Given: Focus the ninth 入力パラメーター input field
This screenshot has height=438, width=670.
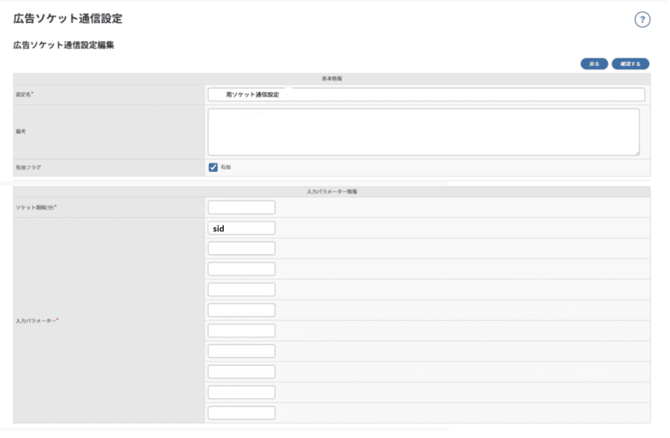Looking at the screenshot, I should pos(241,392).
